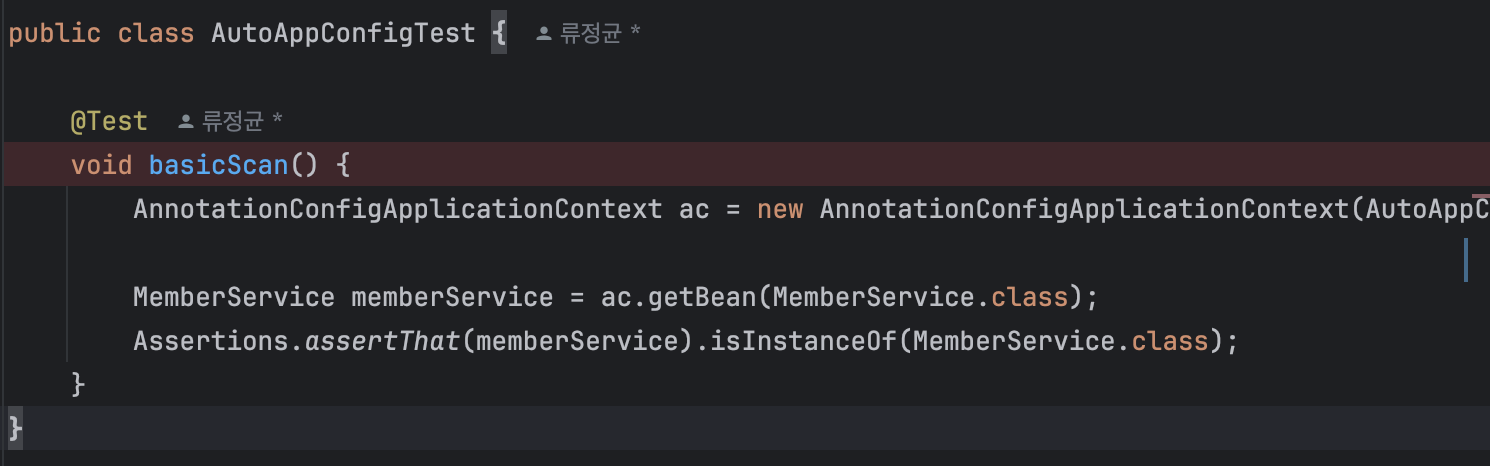Select the ac variable in the declaration
Viewport: 1490px width, 466px height.
coord(694,209)
